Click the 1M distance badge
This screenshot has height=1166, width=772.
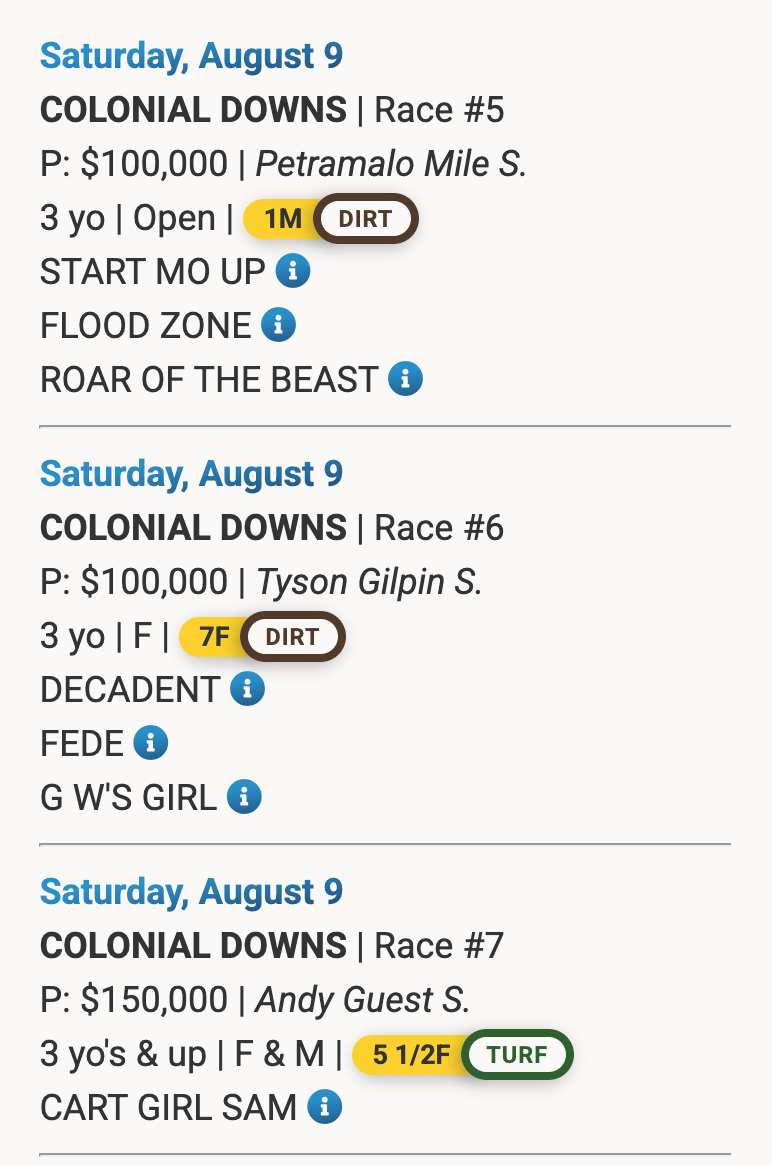[x=281, y=219]
